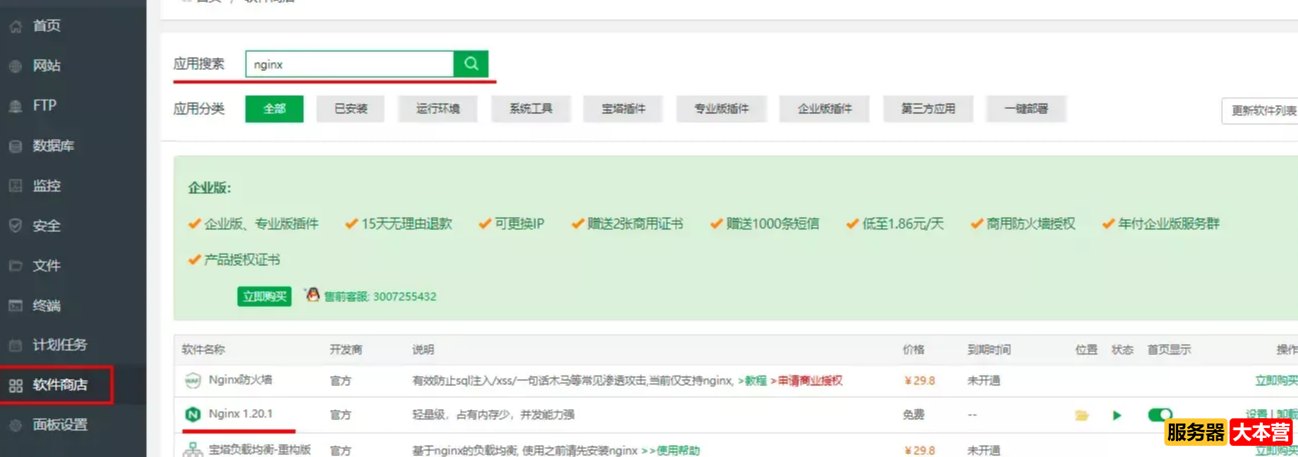Click the Nginx防火墙 shield icon
This screenshot has height=457, width=1298.
[x=192, y=381]
